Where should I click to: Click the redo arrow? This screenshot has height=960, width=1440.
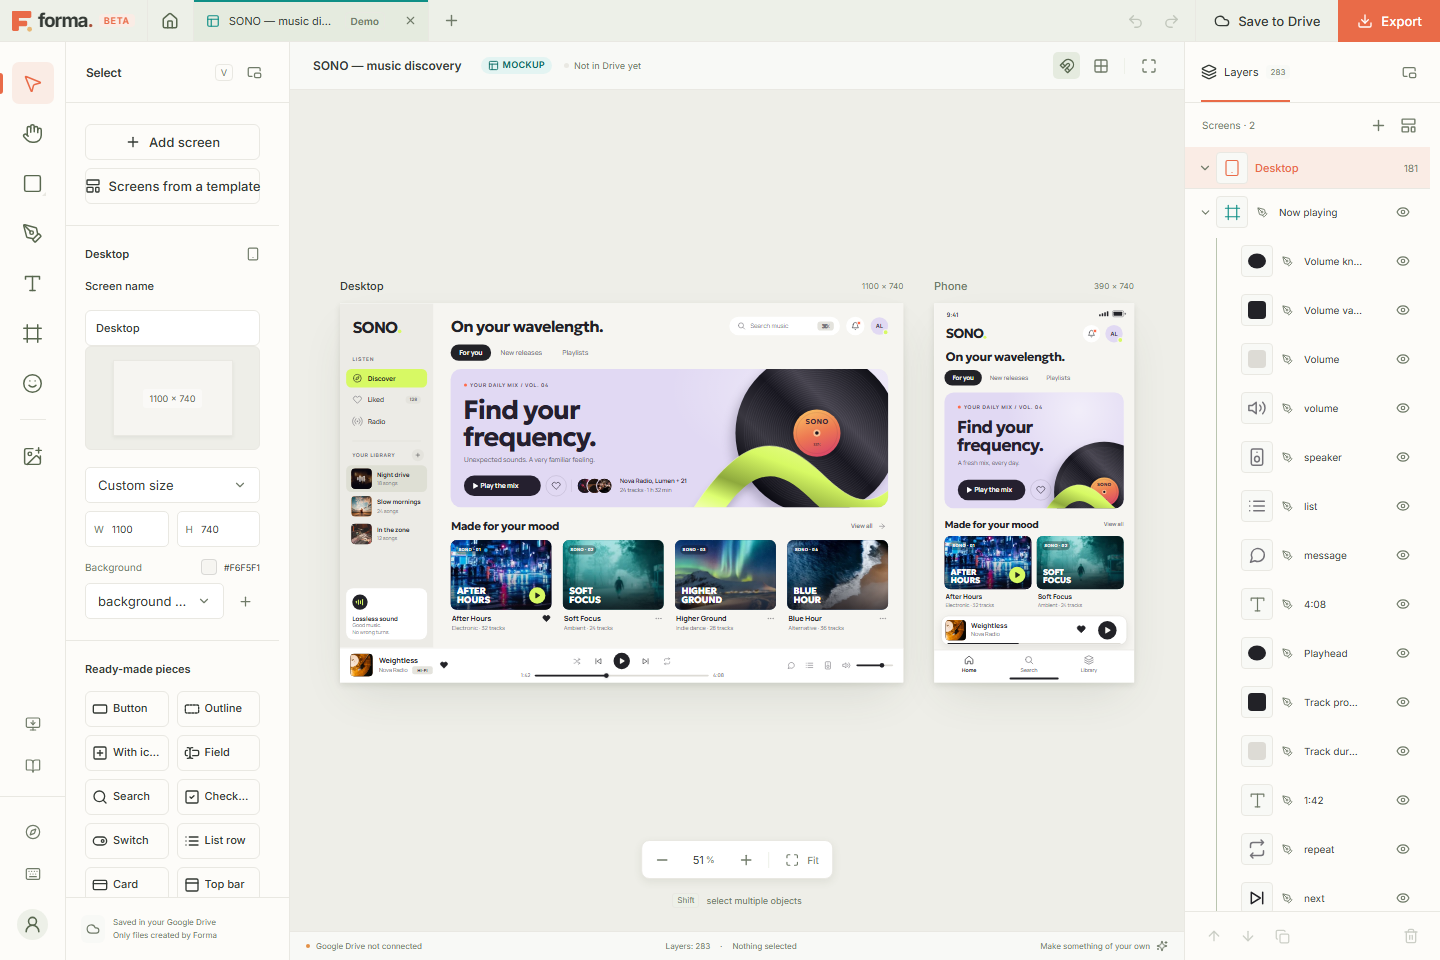(1171, 21)
